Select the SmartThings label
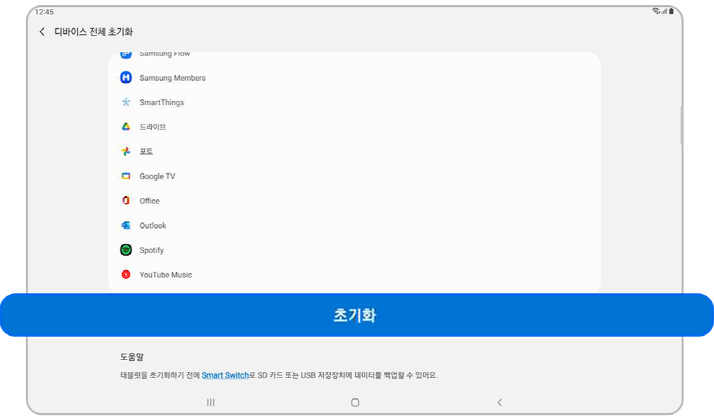Image resolution: width=714 pixels, height=417 pixels. pyautogui.click(x=162, y=102)
